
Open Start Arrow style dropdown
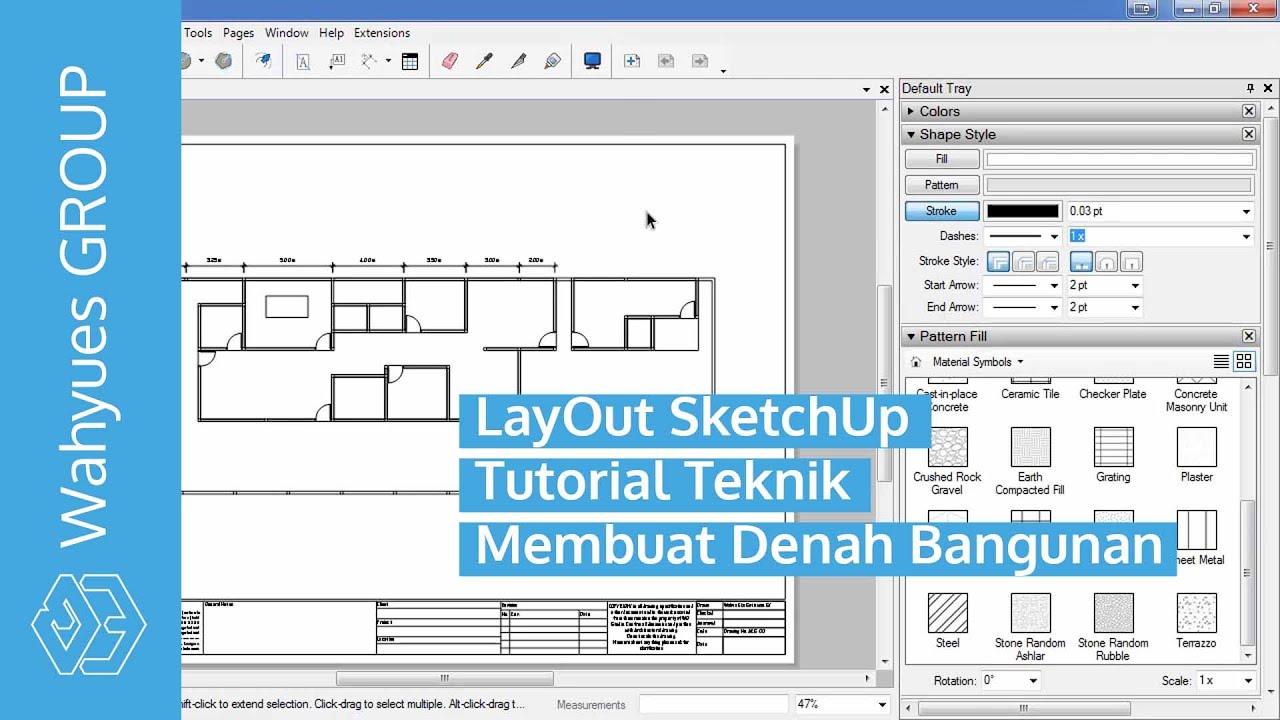pos(1054,285)
